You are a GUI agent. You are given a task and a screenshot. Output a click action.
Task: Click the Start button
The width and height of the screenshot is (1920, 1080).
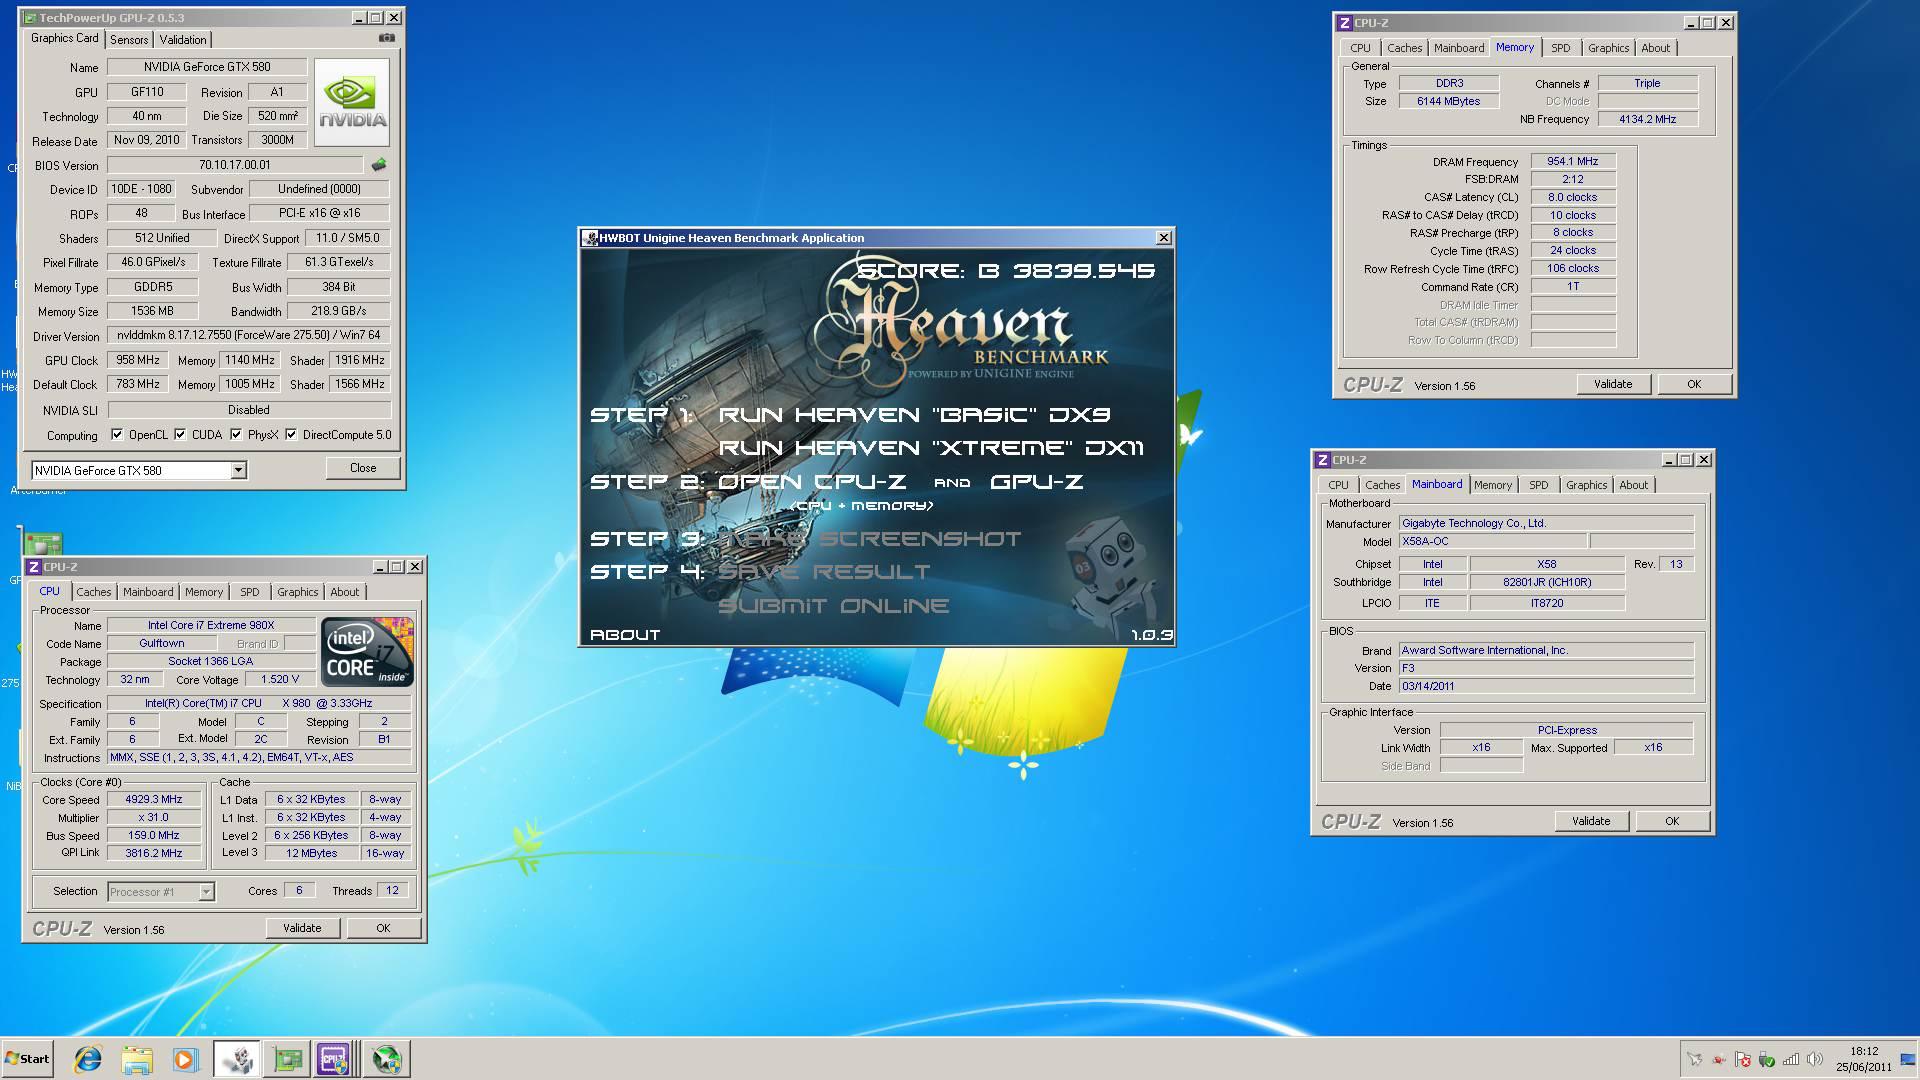[x=27, y=1059]
